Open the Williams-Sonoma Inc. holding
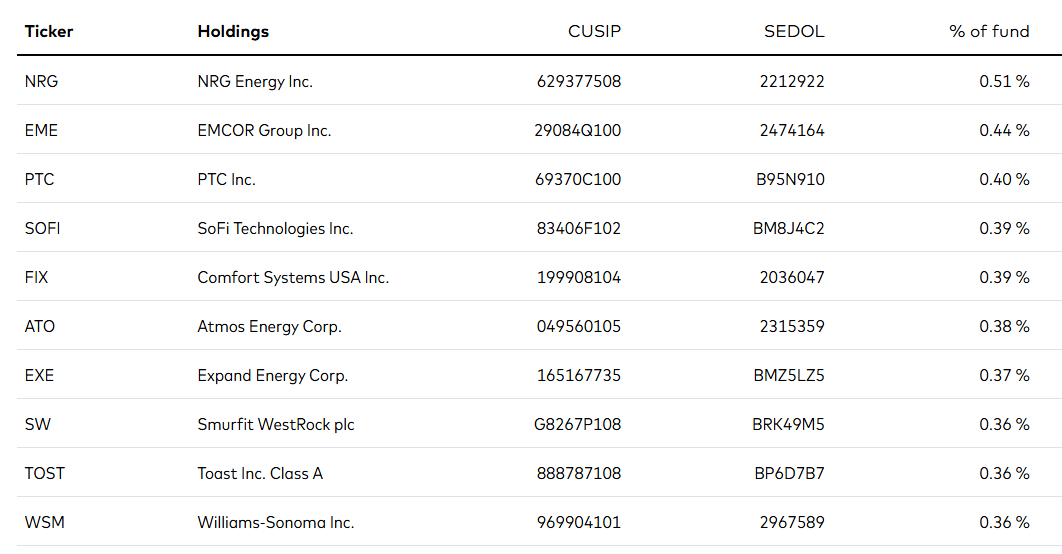This screenshot has height=554, width=1062. click(275, 522)
